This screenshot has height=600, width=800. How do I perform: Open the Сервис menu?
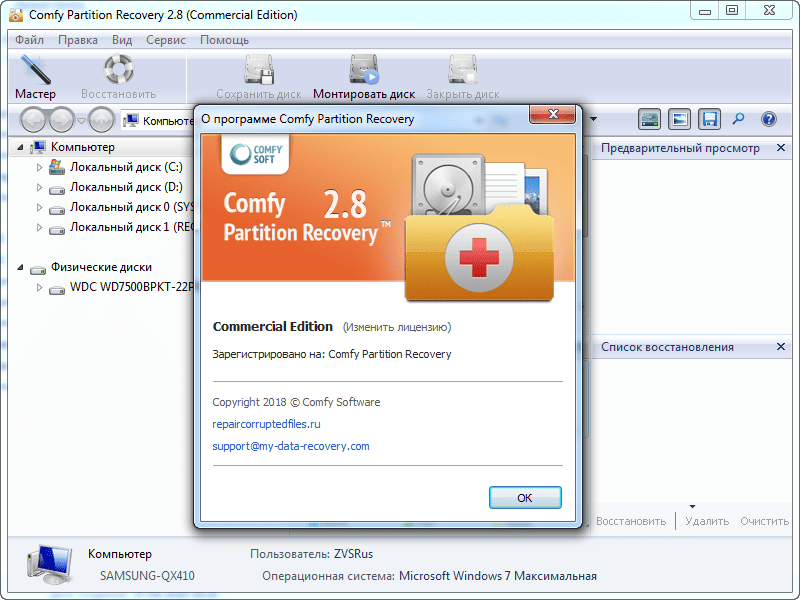click(166, 40)
